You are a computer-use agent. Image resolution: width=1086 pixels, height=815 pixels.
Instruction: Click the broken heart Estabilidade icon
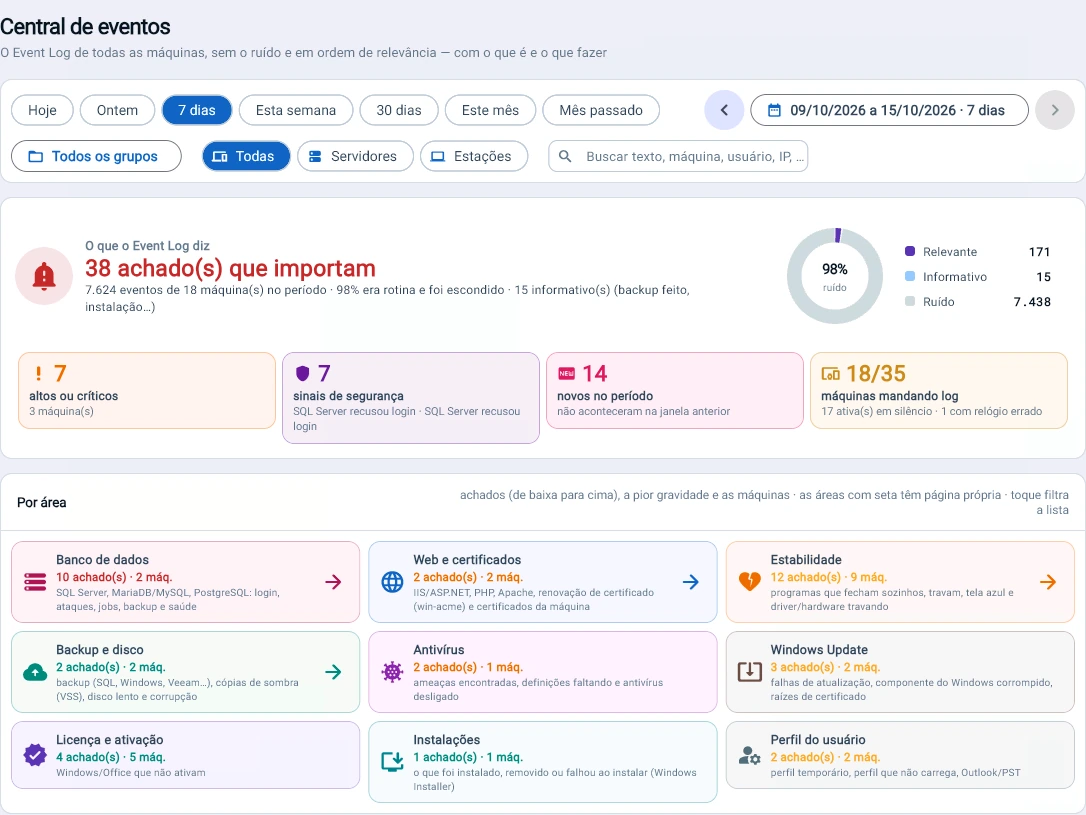[749, 582]
